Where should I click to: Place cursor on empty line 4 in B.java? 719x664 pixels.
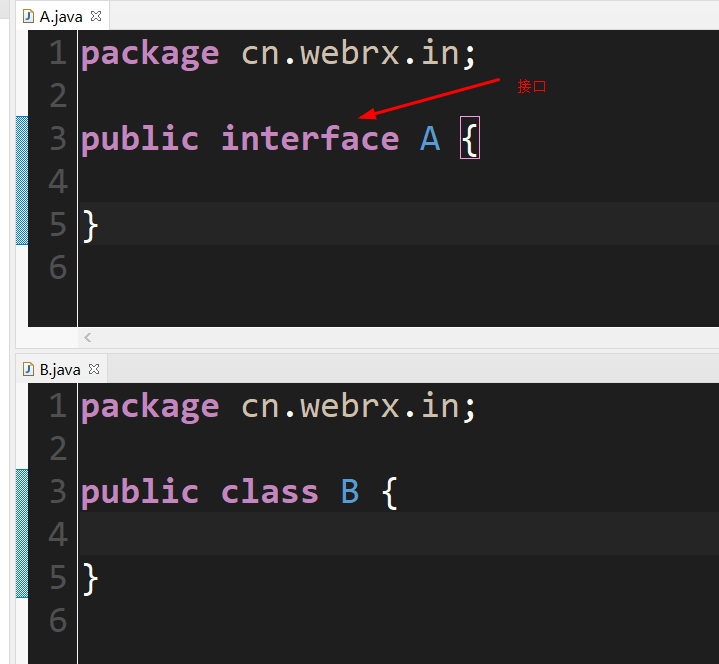tap(398, 534)
